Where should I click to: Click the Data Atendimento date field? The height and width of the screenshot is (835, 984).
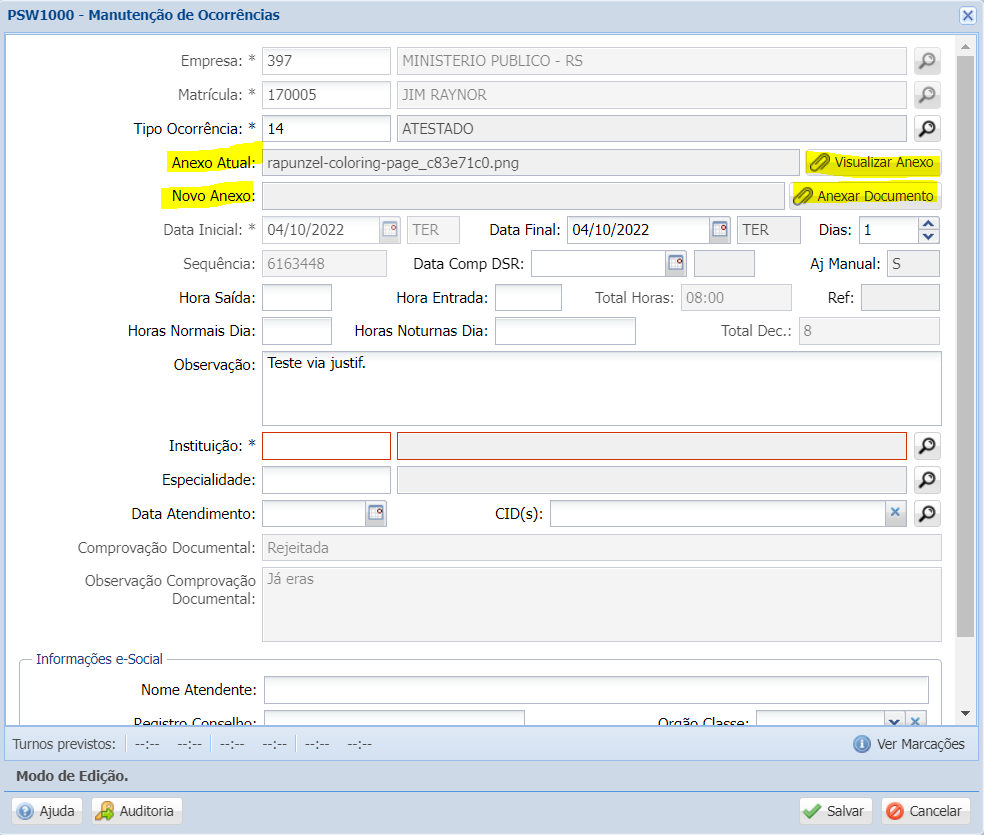[314, 514]
